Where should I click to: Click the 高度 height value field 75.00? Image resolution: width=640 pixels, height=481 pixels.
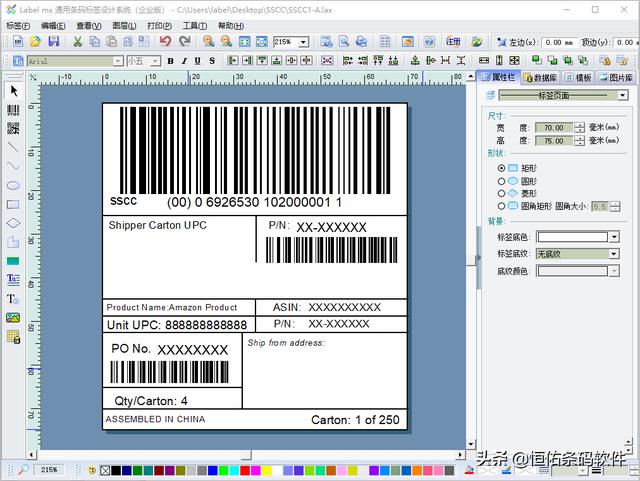coord(553,141)
